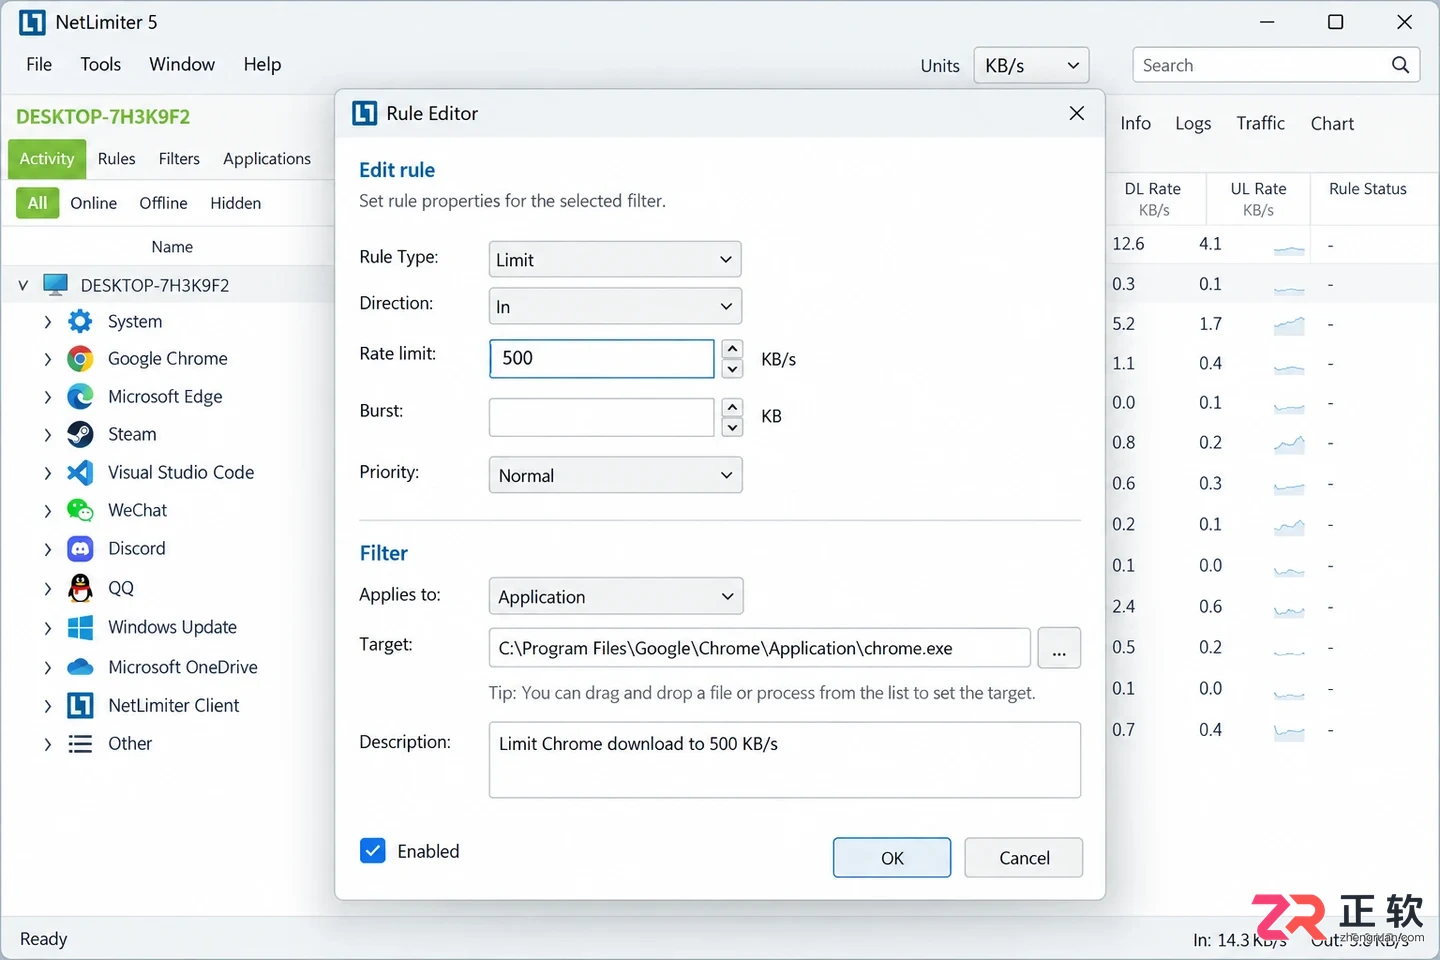This screenshot has width=1440, height=960.
Task: Click the Rate limit input field
Action: click(x=602, y=358)
